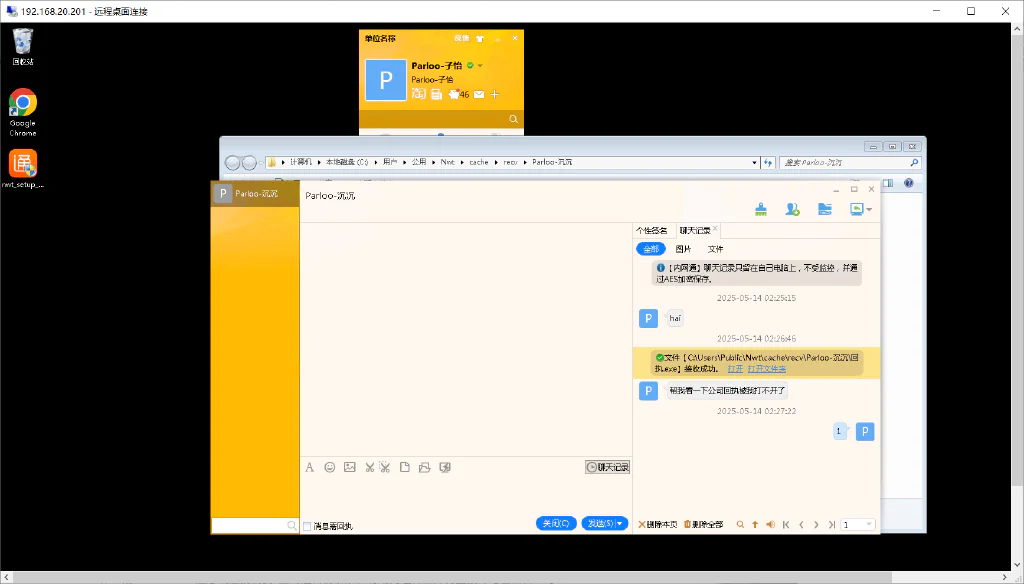Click the mail envelope icon in profile panel
Screen dimensions: 1024x584
point(479,95)
